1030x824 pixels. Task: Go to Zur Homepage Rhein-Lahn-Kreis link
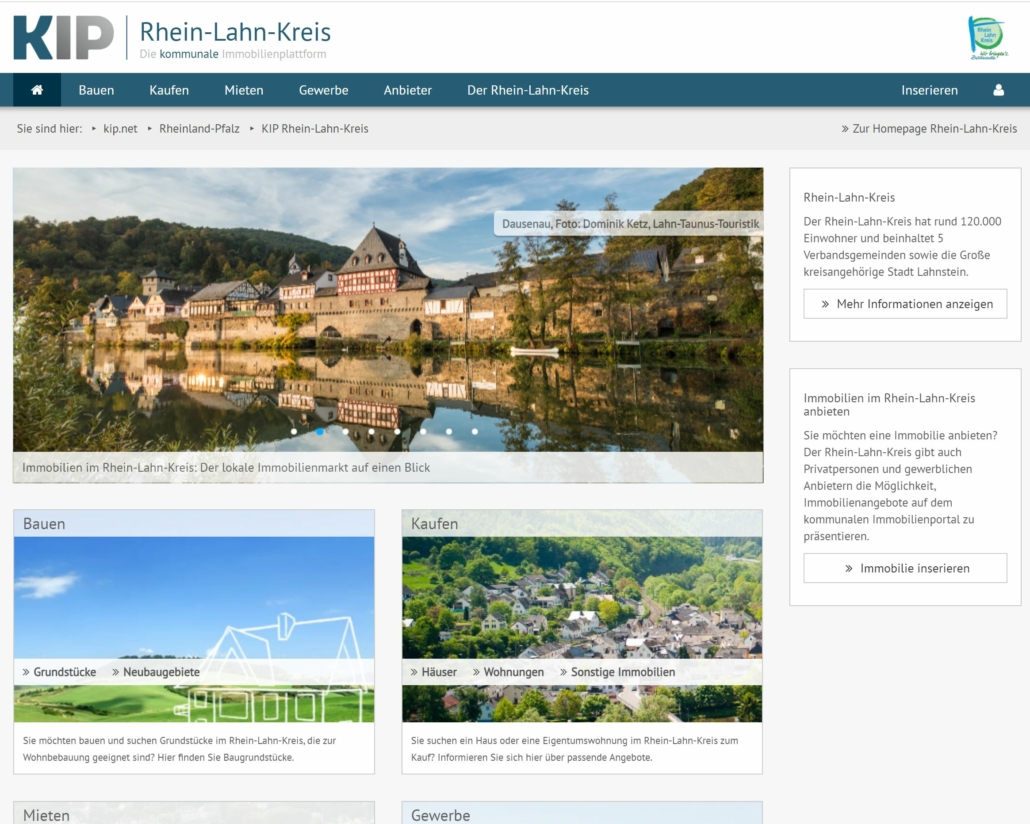[929, 129]
